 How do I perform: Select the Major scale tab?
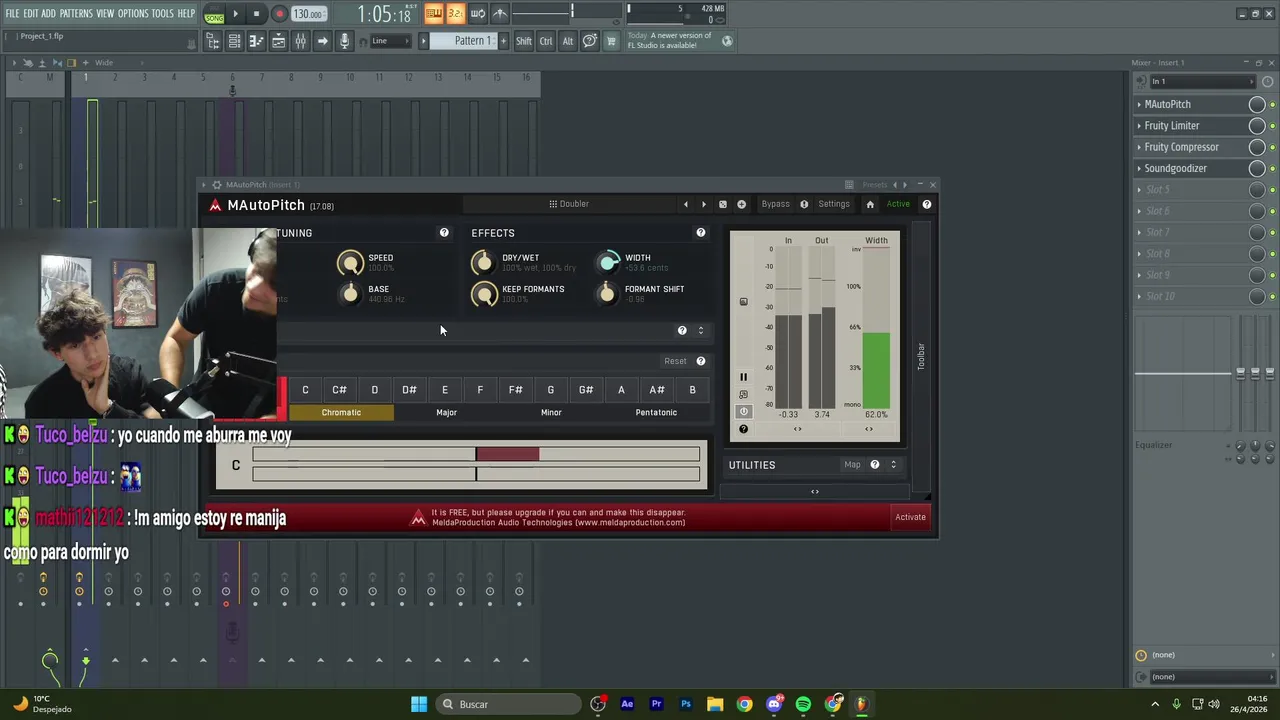(x=446, y=412)
